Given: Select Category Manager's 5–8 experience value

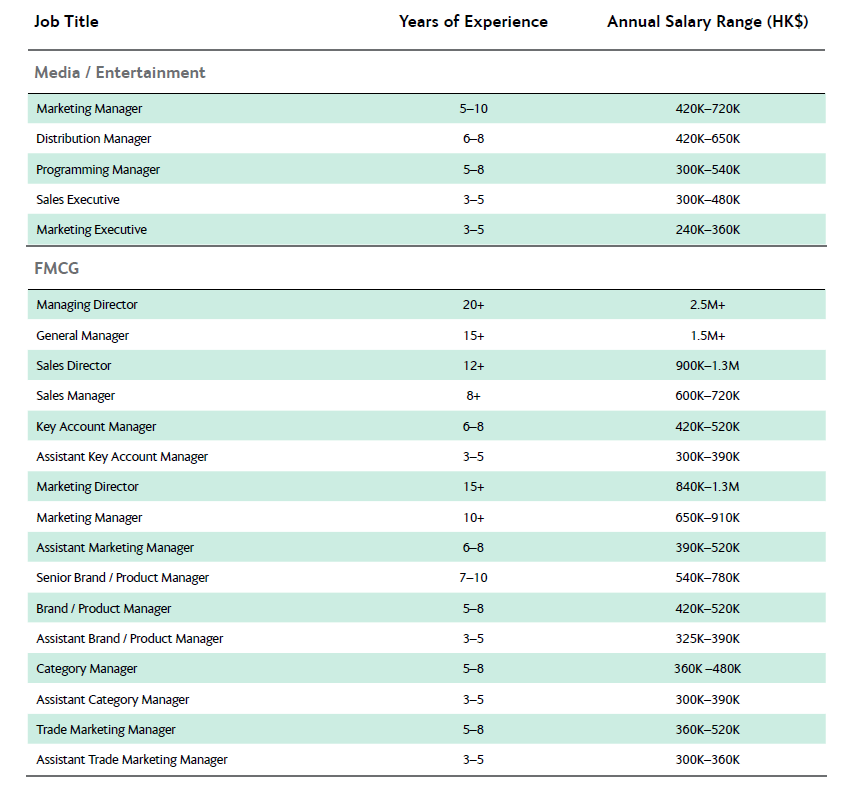Looking at the screenshot, I should pyautogui.click(x=473, y=669).
